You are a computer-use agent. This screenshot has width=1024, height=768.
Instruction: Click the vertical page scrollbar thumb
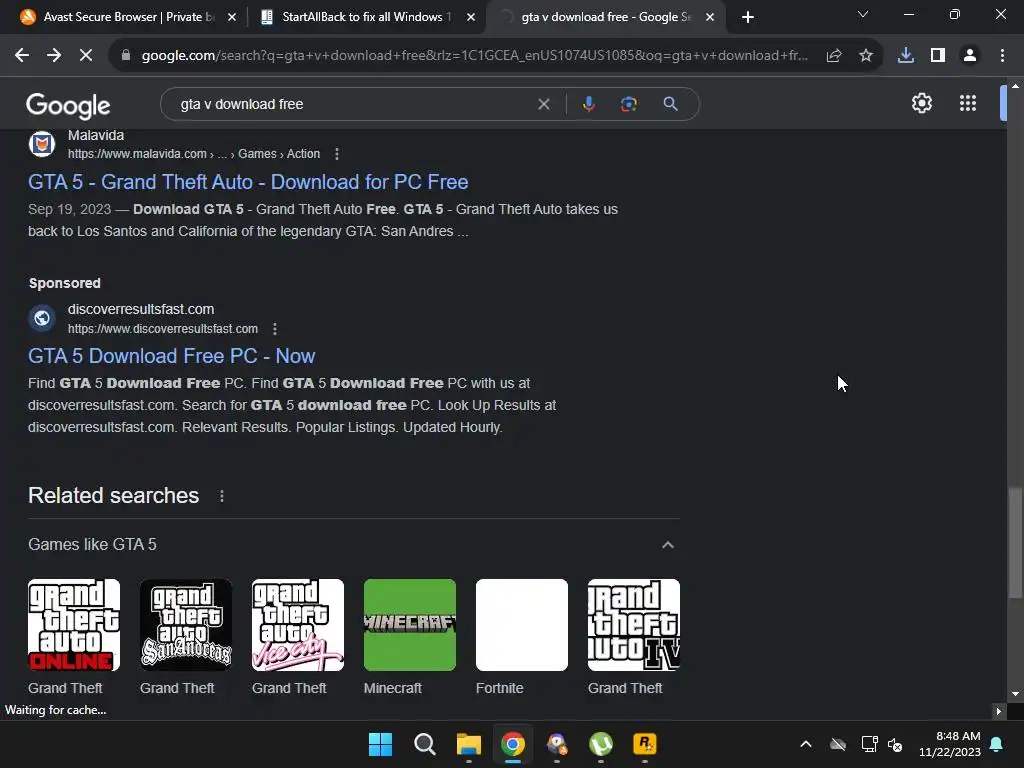click(1014, 542)
